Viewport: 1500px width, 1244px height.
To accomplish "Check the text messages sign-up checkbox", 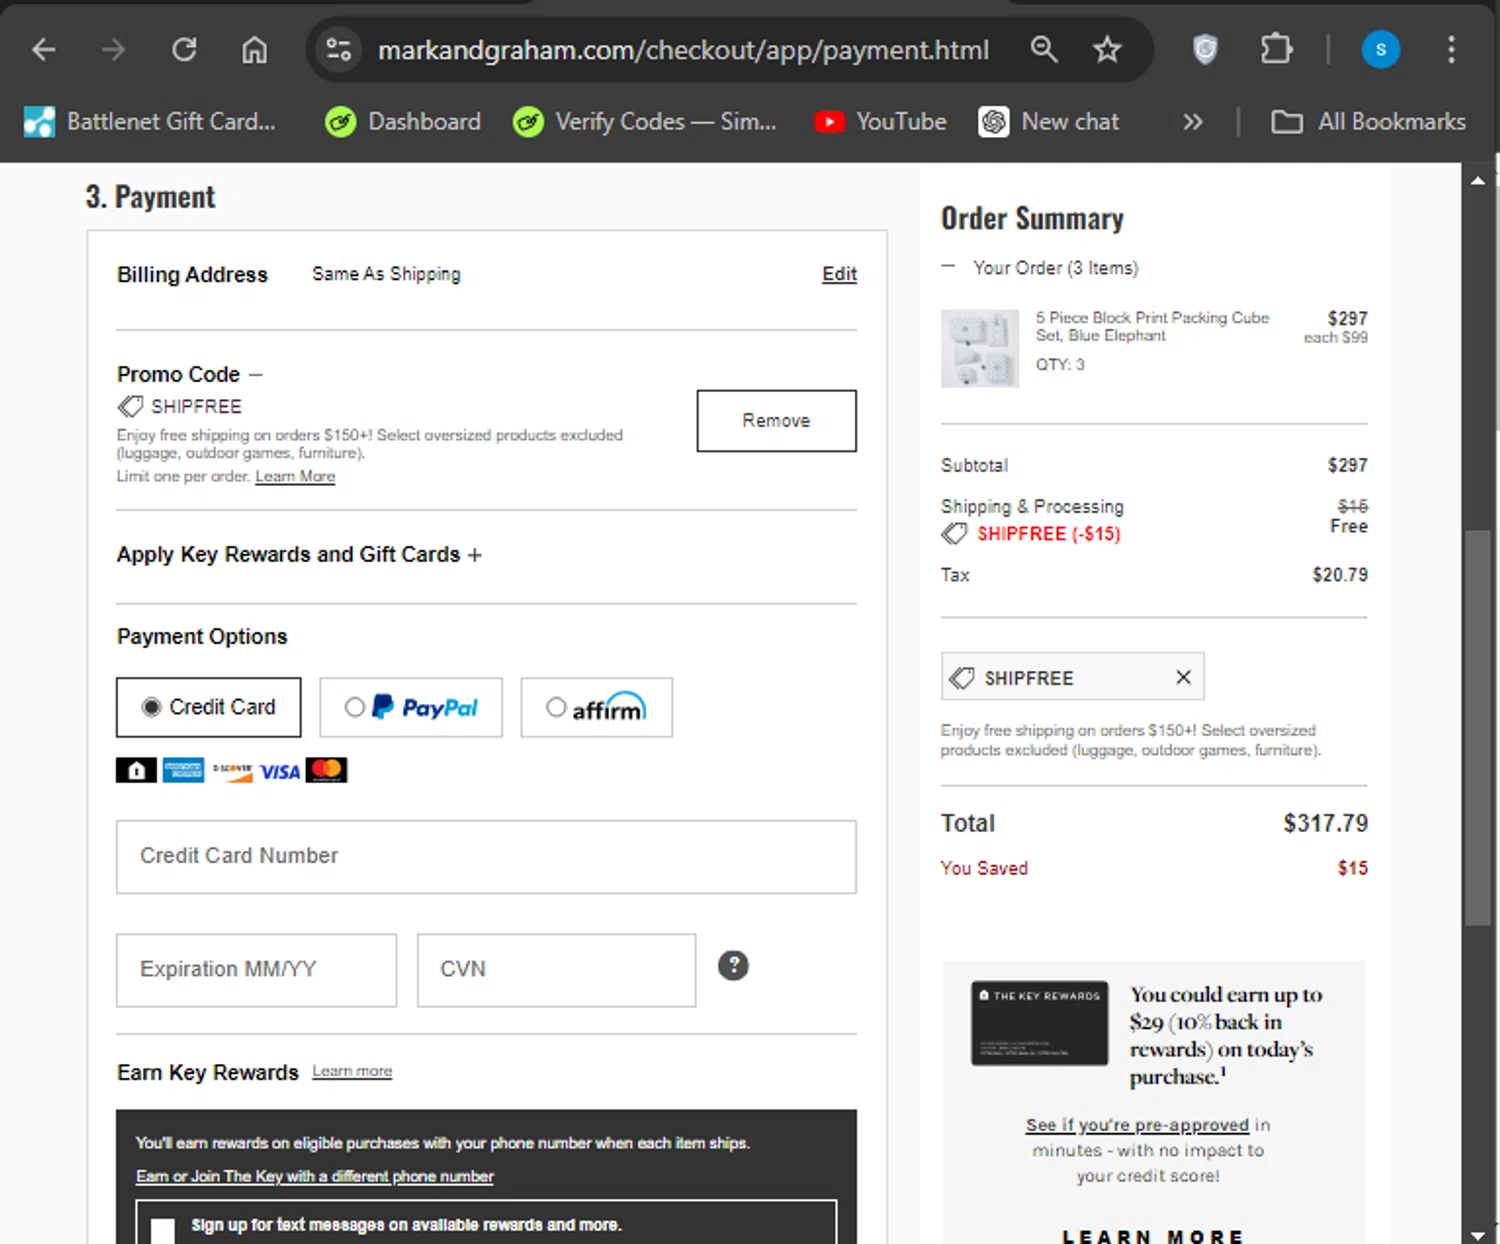I will point(163,1230).
